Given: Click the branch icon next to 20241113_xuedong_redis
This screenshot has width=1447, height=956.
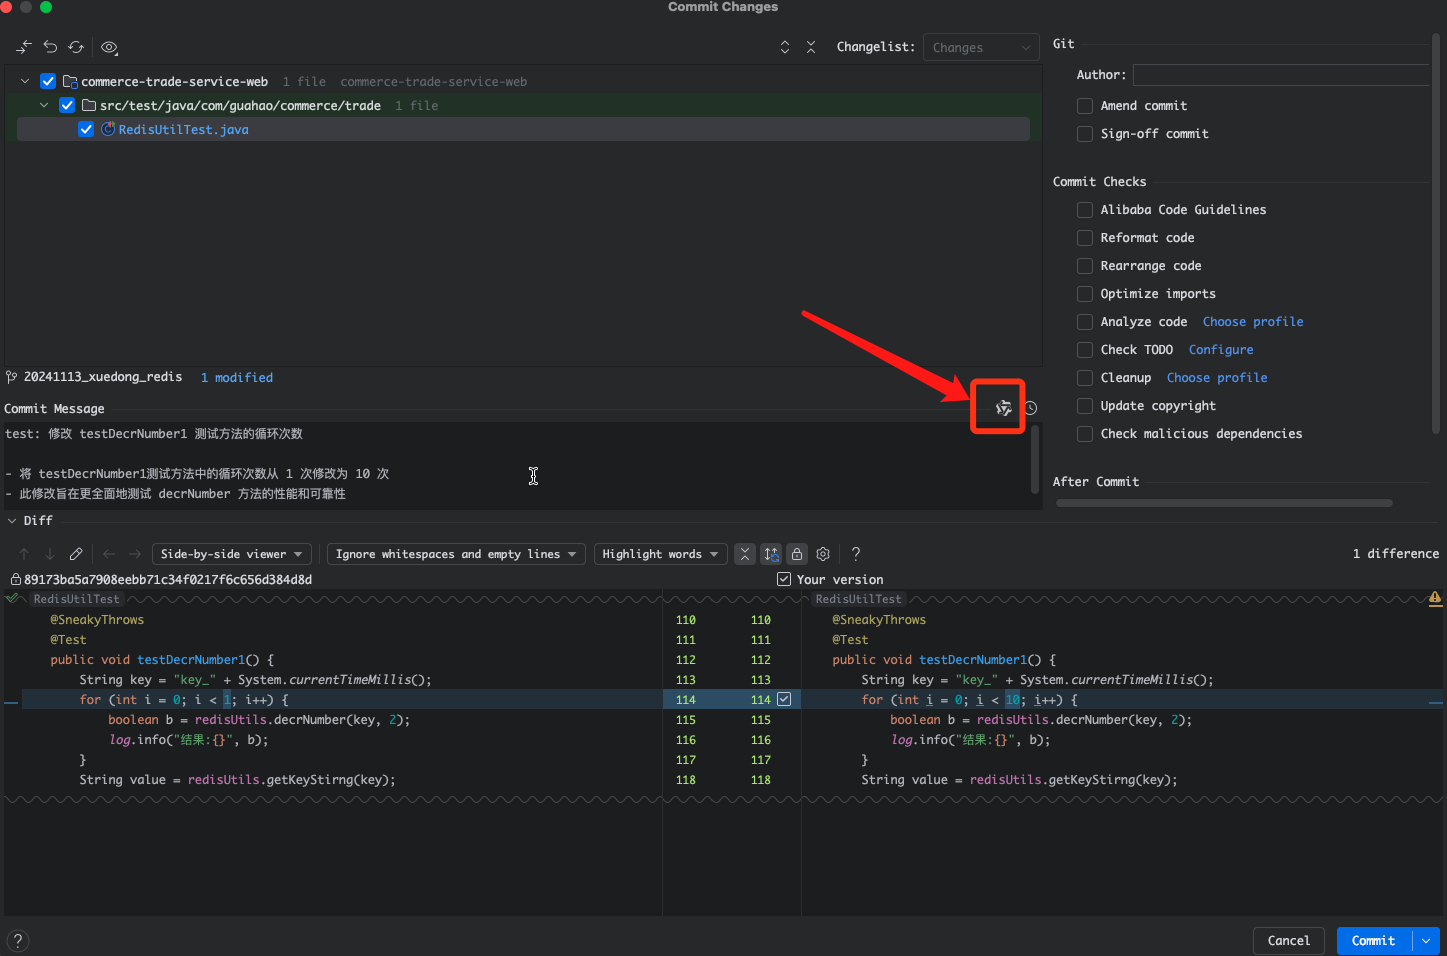Looking at the screenshot, I should (12, 377).
